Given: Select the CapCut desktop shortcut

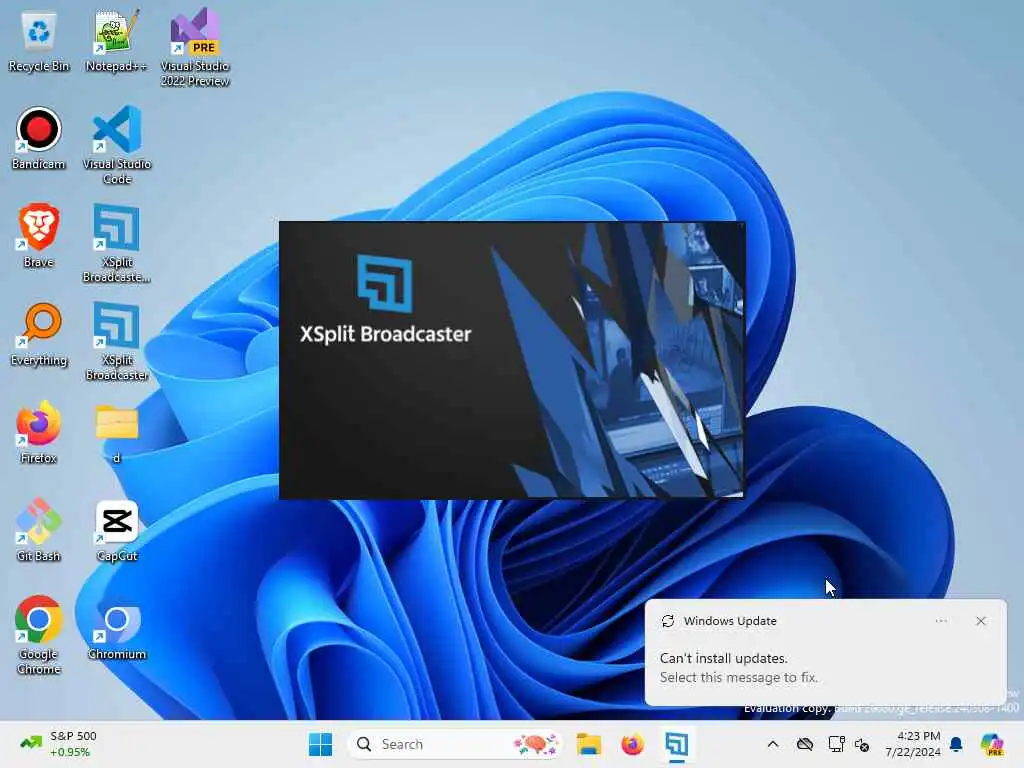Looking at the screenshot, I should click(116, 530).
